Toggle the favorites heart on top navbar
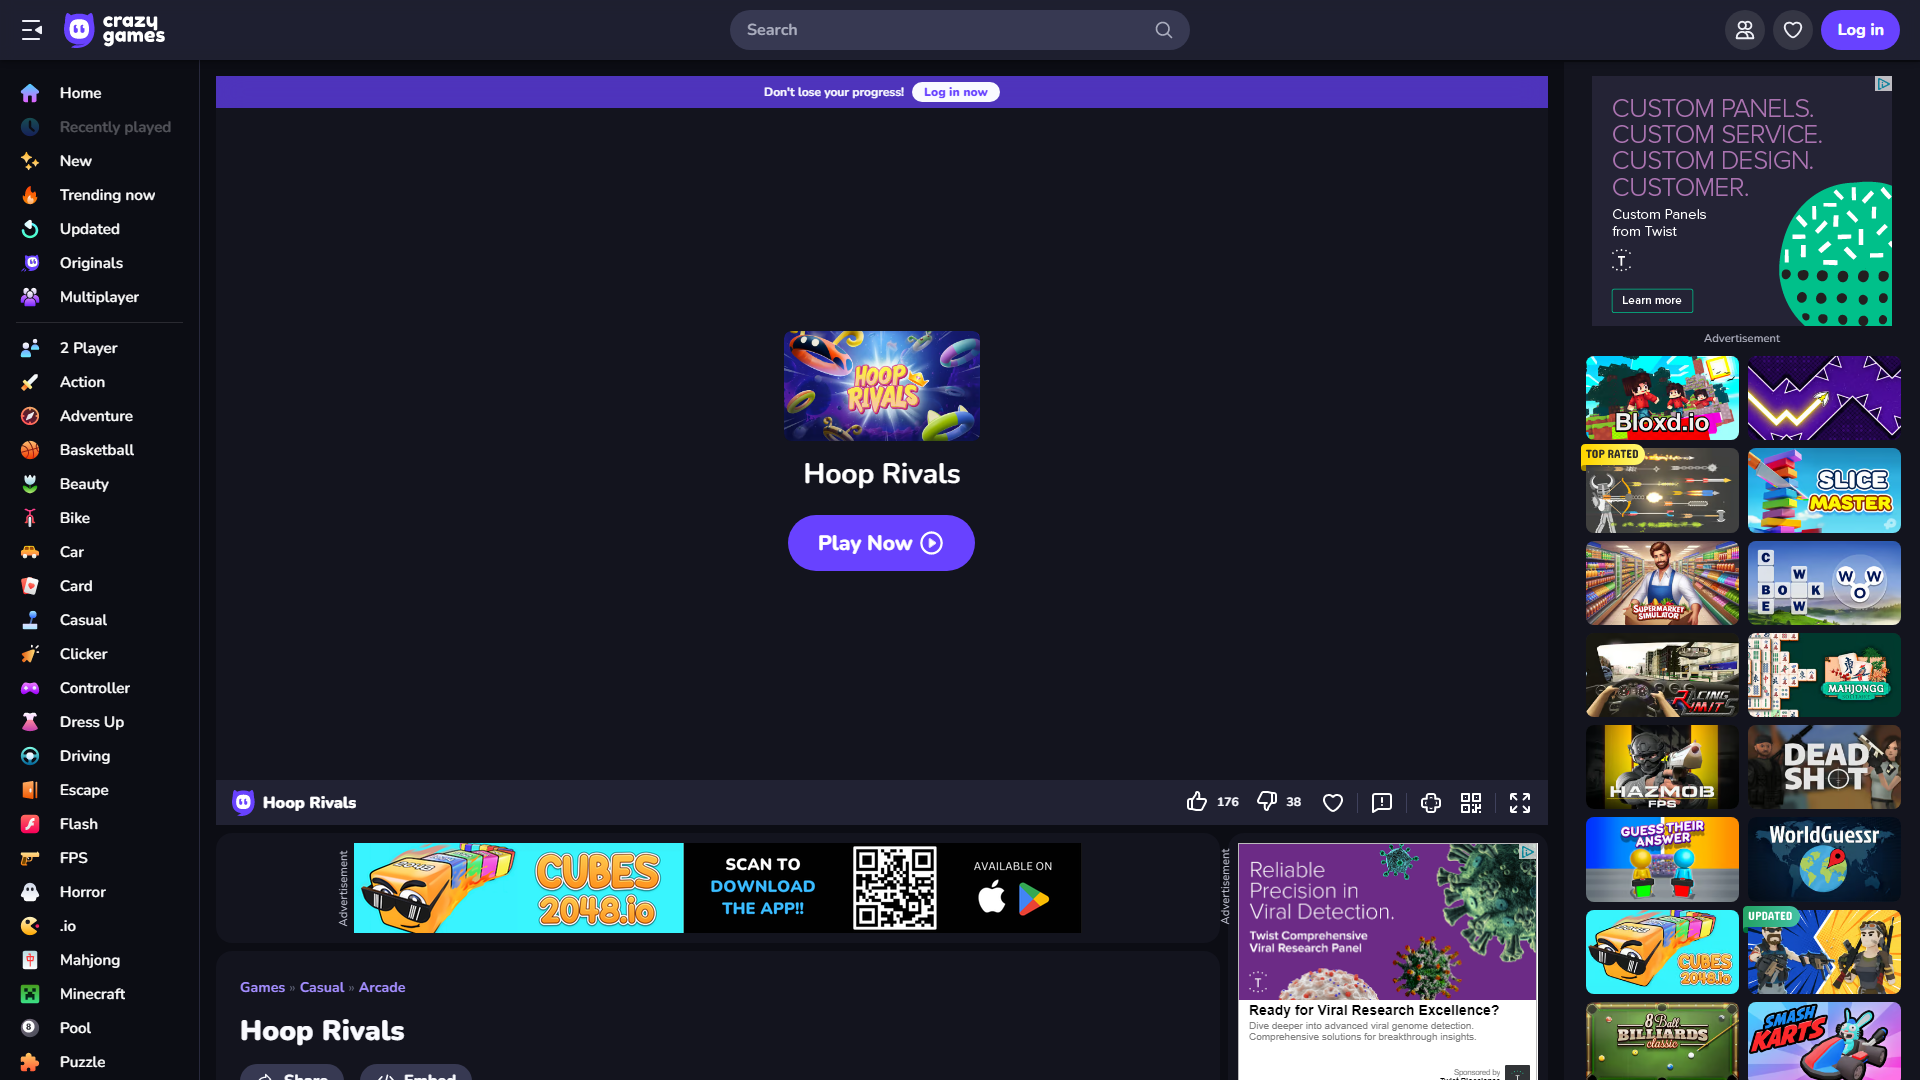The height and width of the screenshot is (1080, 1920). 1793,30
